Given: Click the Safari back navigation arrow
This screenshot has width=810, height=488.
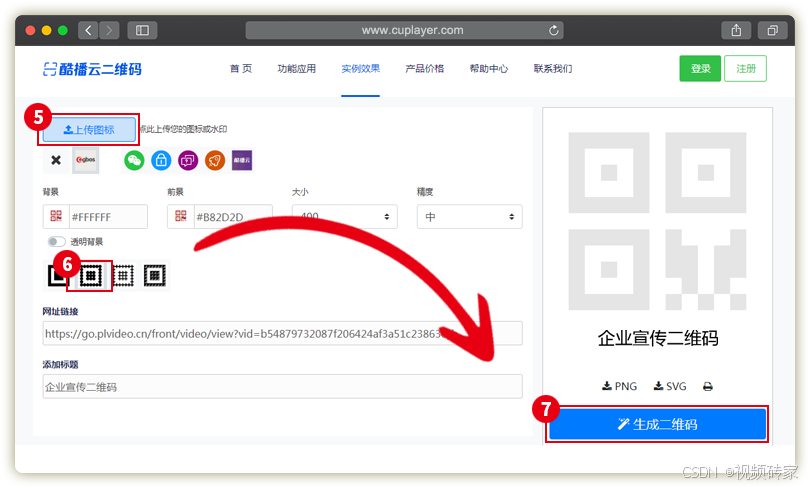Looking at the screenshot, I should [x=88, y=30].
